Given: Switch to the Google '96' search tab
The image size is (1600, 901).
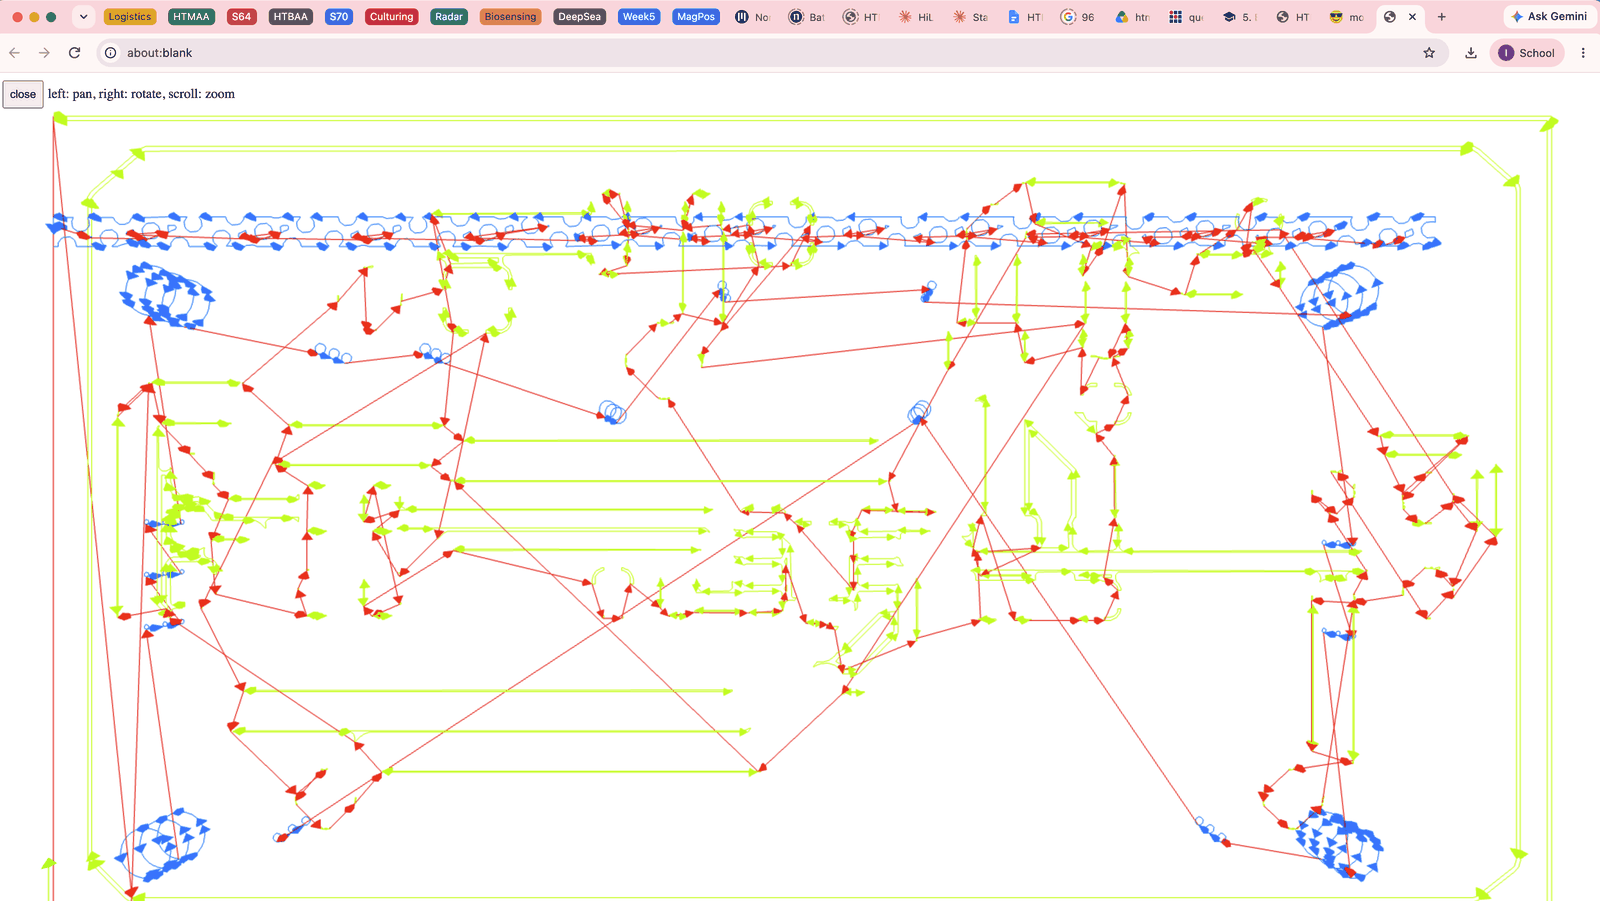Looking at the screenshot, I should pyautogui.click(x=1078, y=17).
